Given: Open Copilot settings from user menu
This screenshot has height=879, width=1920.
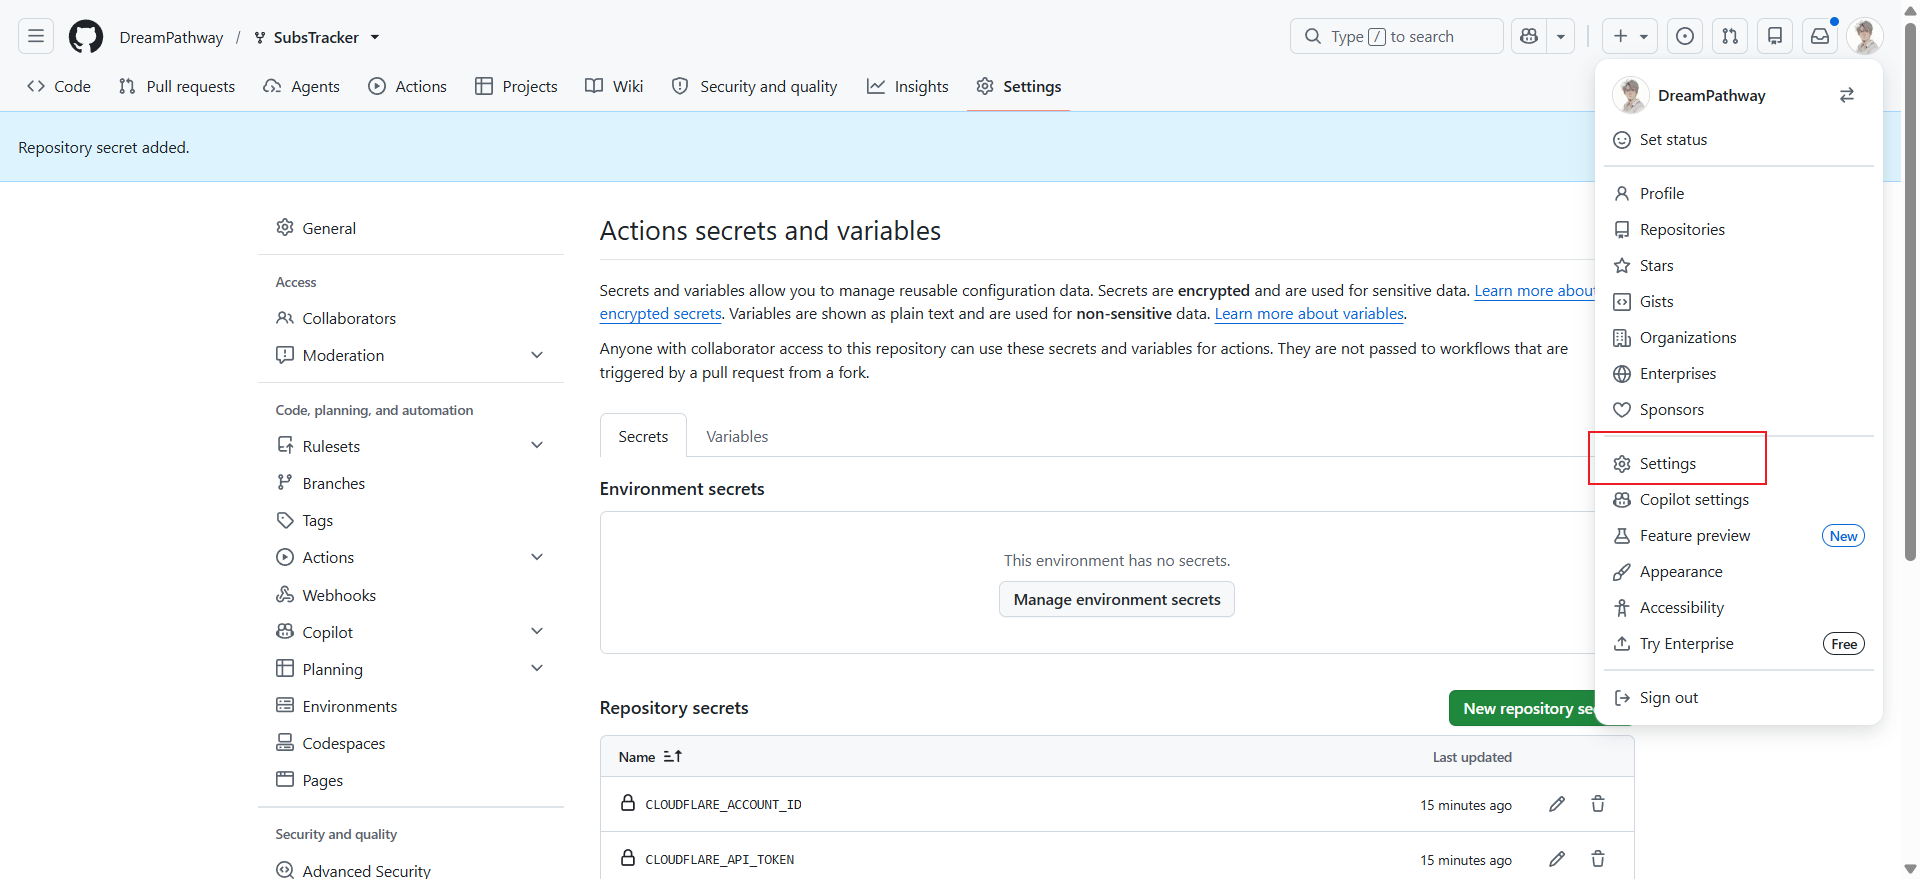Looking at the screenshot, I should (x=1739, y=500).
